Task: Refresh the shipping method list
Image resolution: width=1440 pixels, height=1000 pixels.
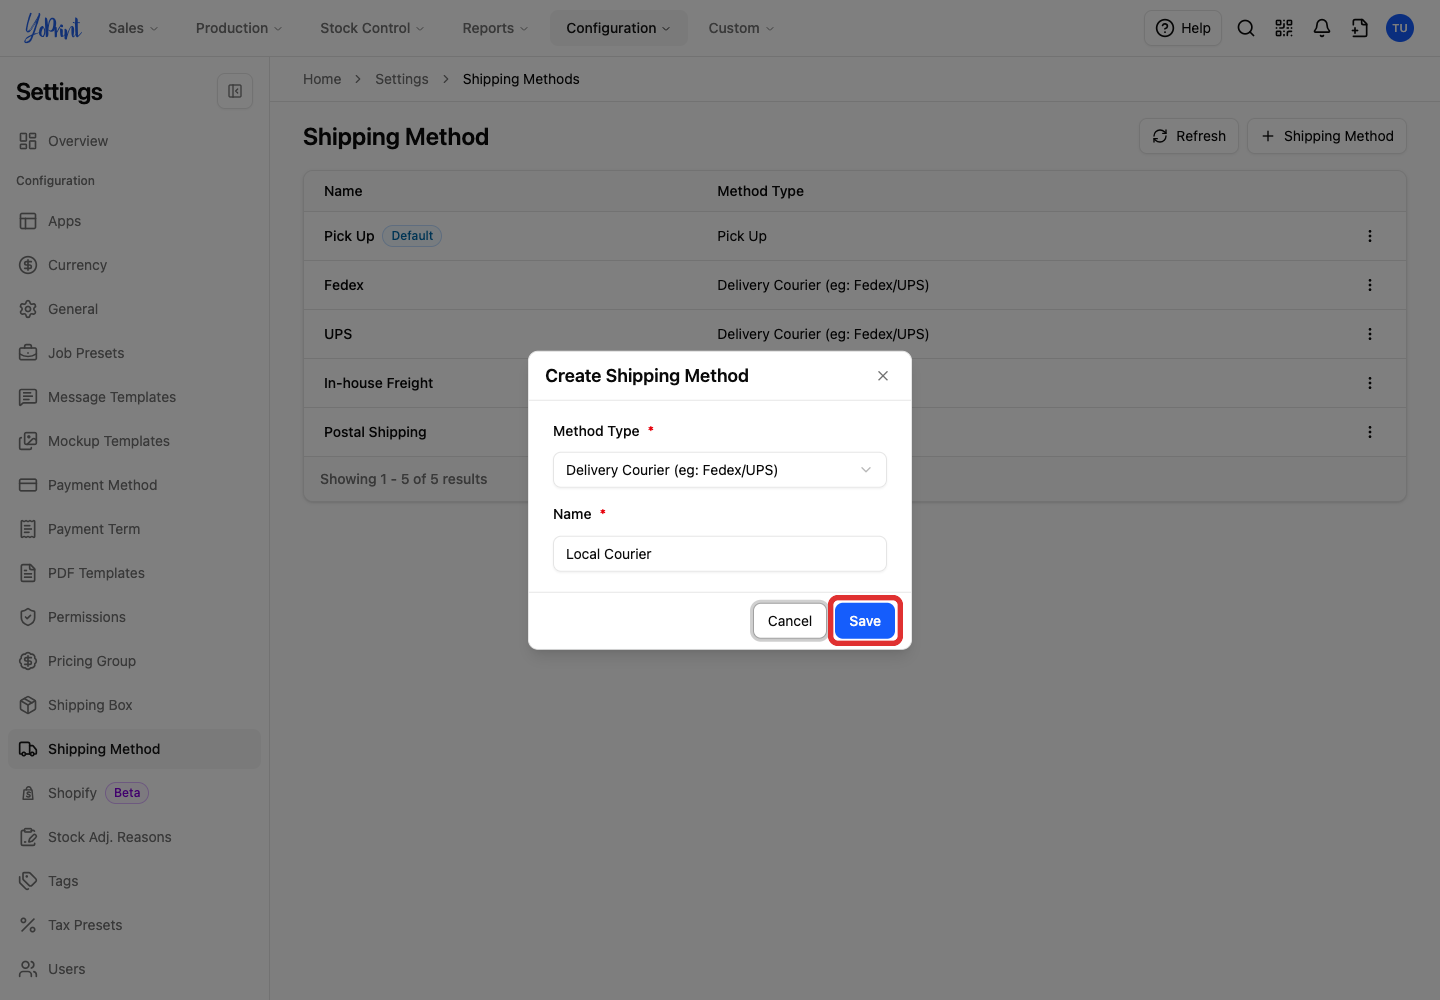Action: 1189,136
